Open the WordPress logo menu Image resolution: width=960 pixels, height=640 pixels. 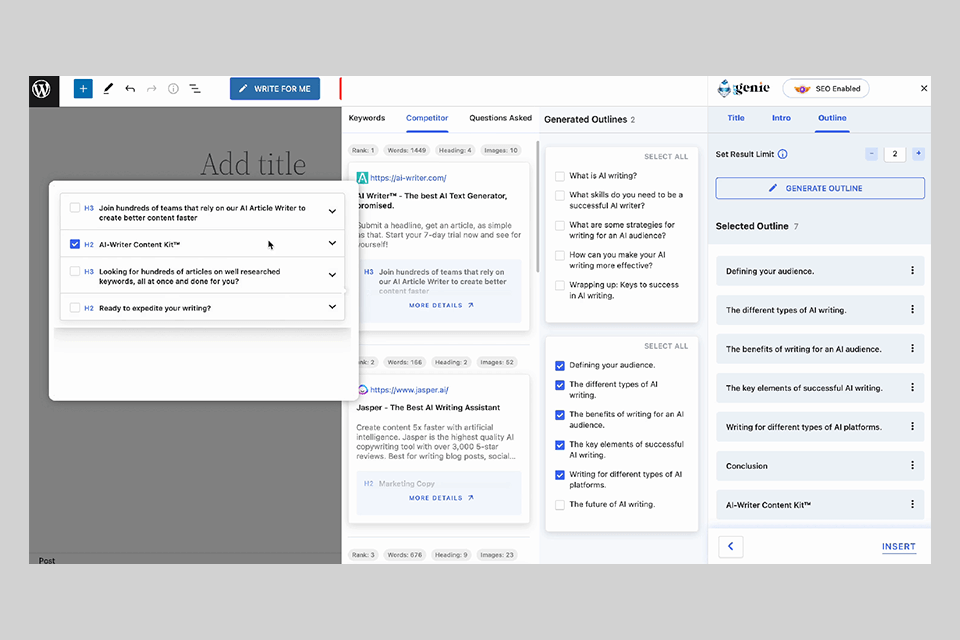pos(43,91)
